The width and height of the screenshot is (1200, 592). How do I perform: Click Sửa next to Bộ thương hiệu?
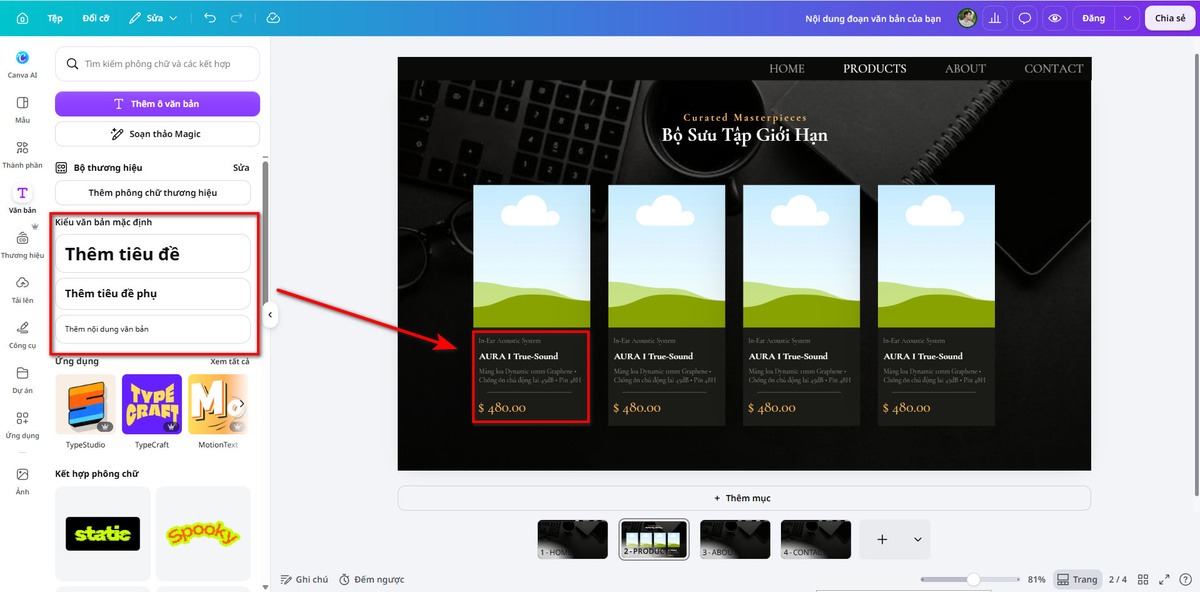[x=241, y=168]
